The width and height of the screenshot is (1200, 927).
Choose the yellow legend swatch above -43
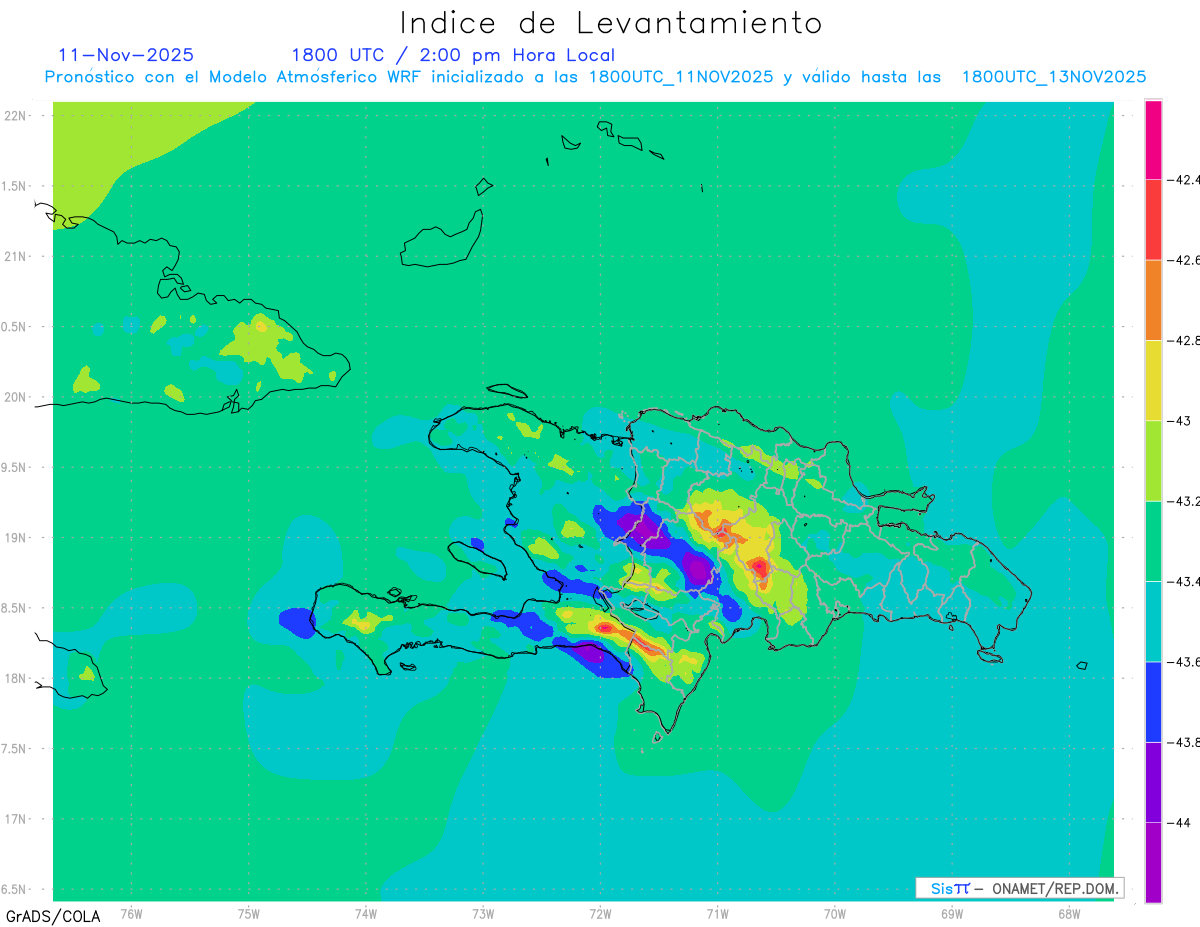pyautogui.click(x=1153, y=381)
